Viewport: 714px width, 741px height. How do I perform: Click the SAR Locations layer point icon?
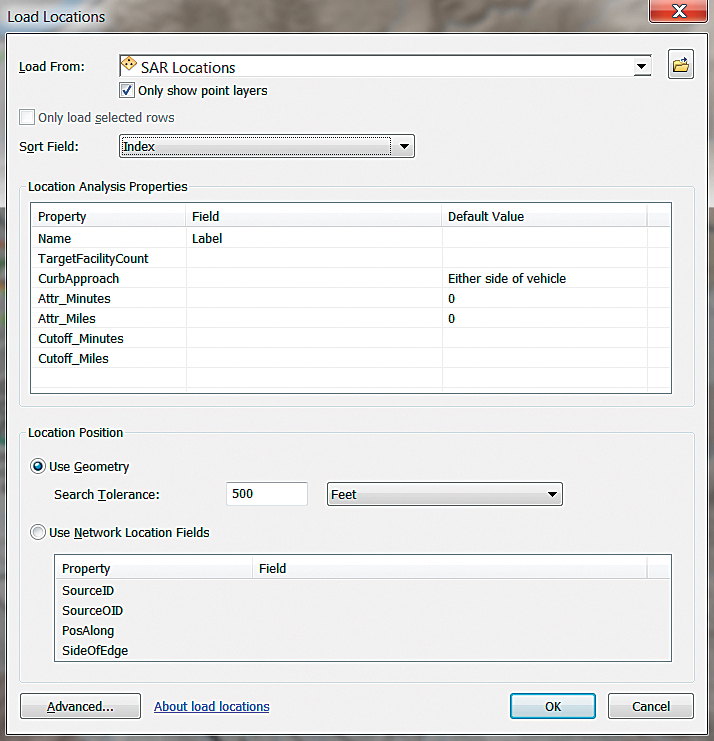(129, 64)
